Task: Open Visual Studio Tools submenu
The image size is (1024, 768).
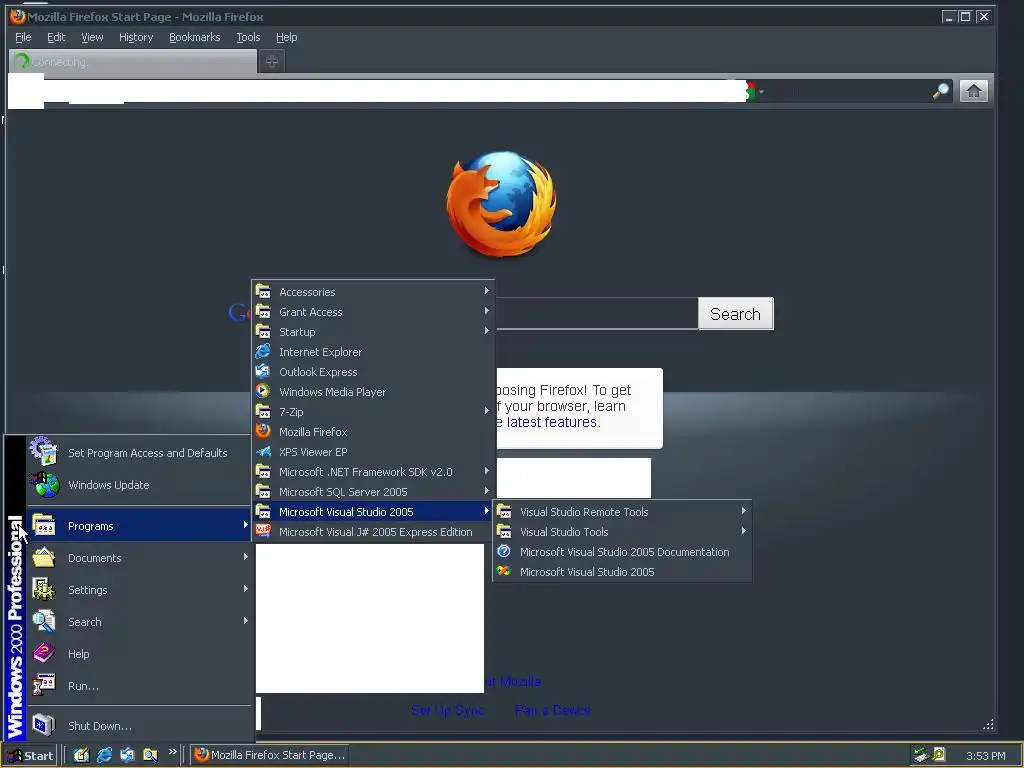Action: tap(622, 532)
